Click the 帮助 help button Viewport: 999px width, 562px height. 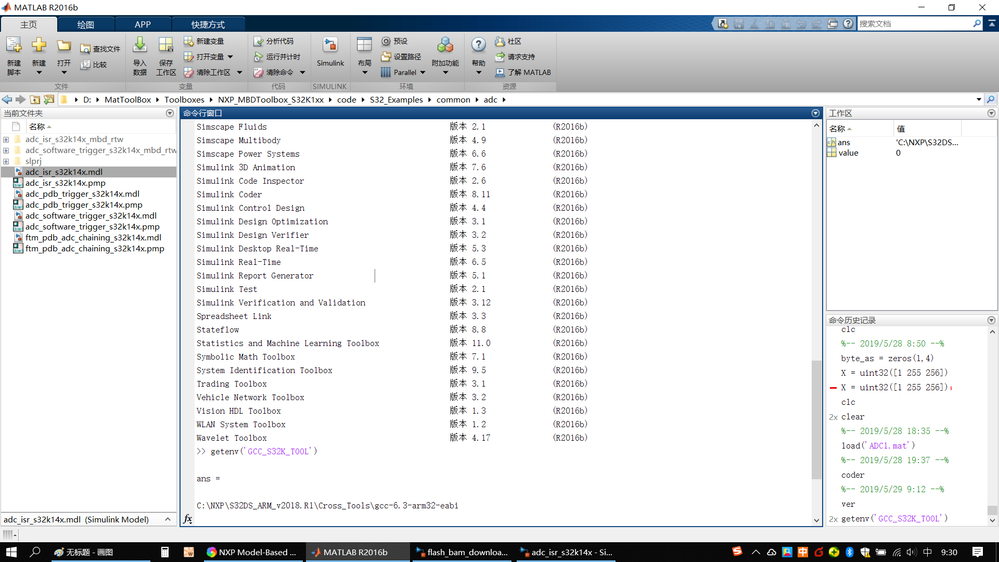click(478, 56)
